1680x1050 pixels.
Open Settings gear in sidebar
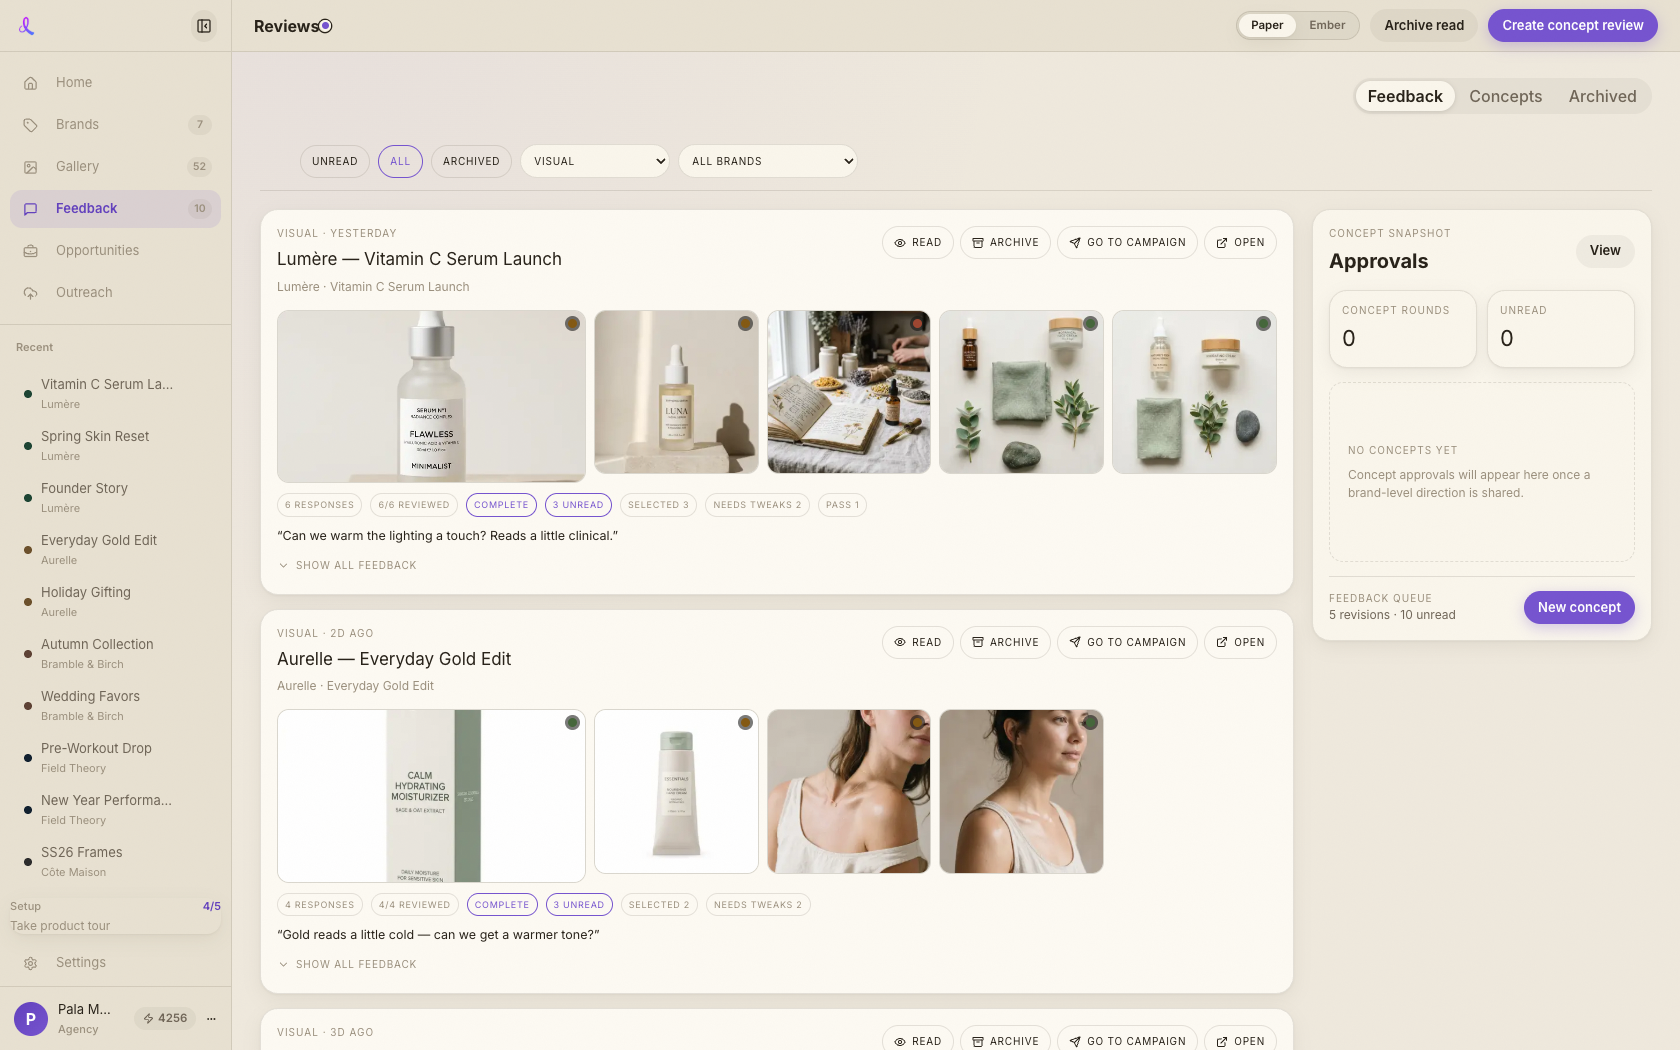point(31,963)
